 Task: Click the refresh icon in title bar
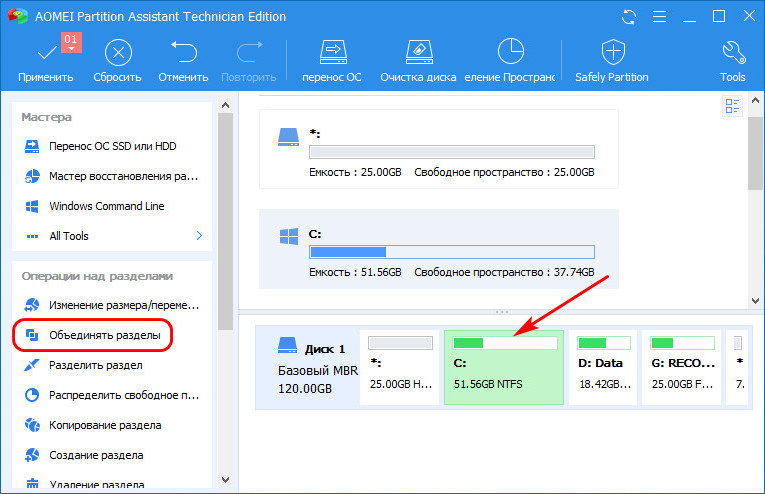(x=629, y=17)
